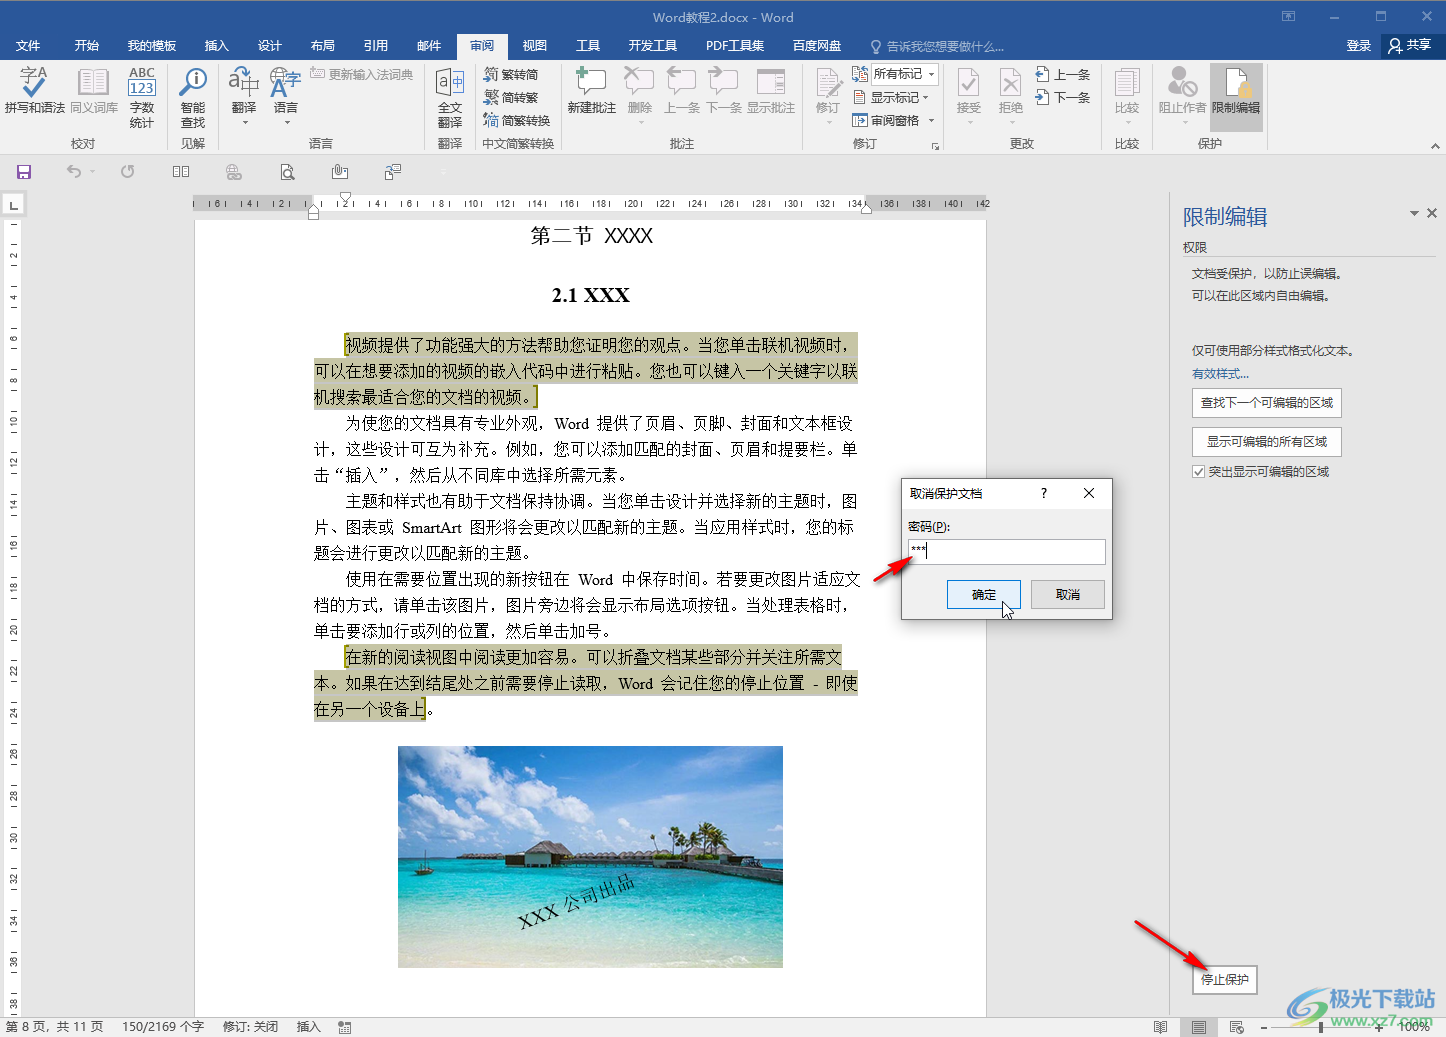Click the password (密码) input field
The image size is (1446, 1037).
(1006, 551)
